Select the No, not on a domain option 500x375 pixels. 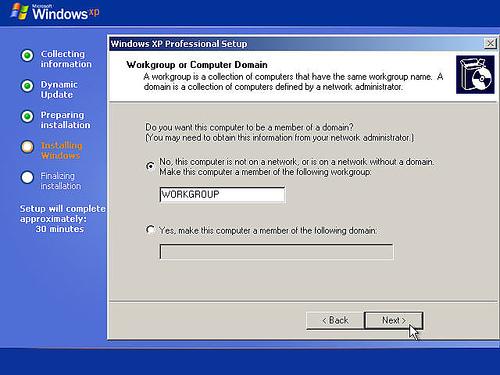(x=150, y=166)
